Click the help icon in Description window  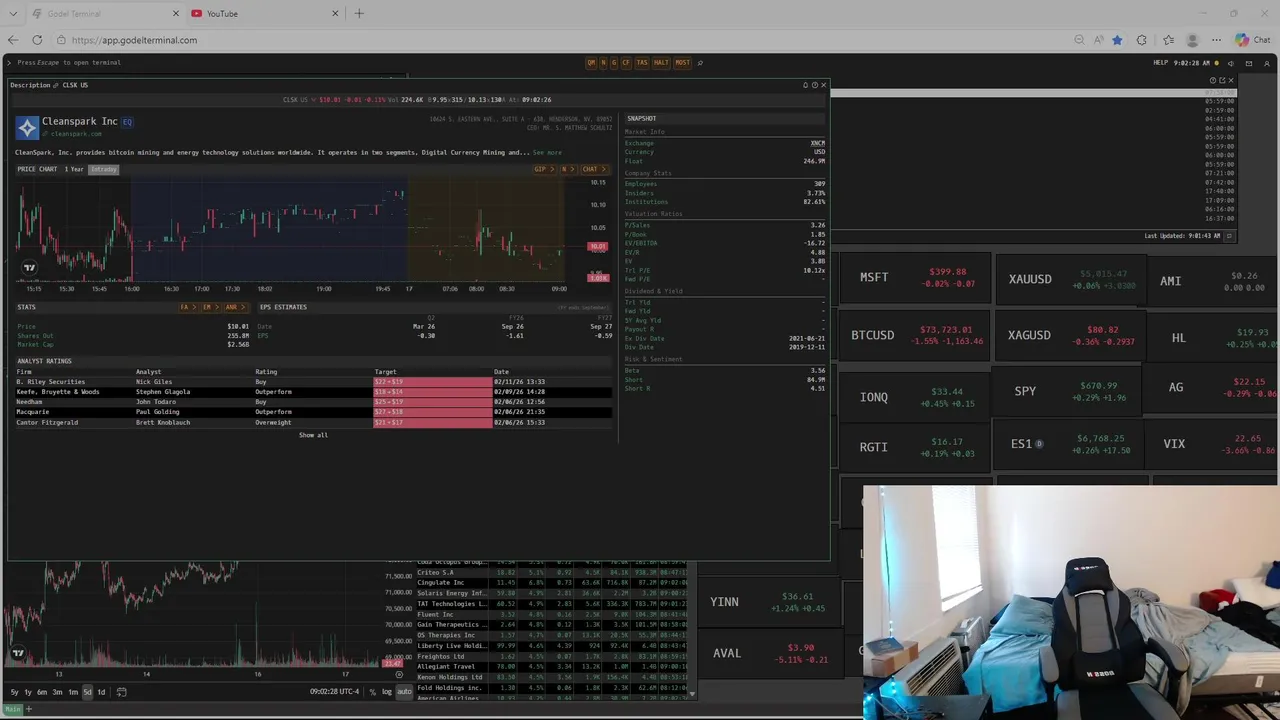(815, 85)
